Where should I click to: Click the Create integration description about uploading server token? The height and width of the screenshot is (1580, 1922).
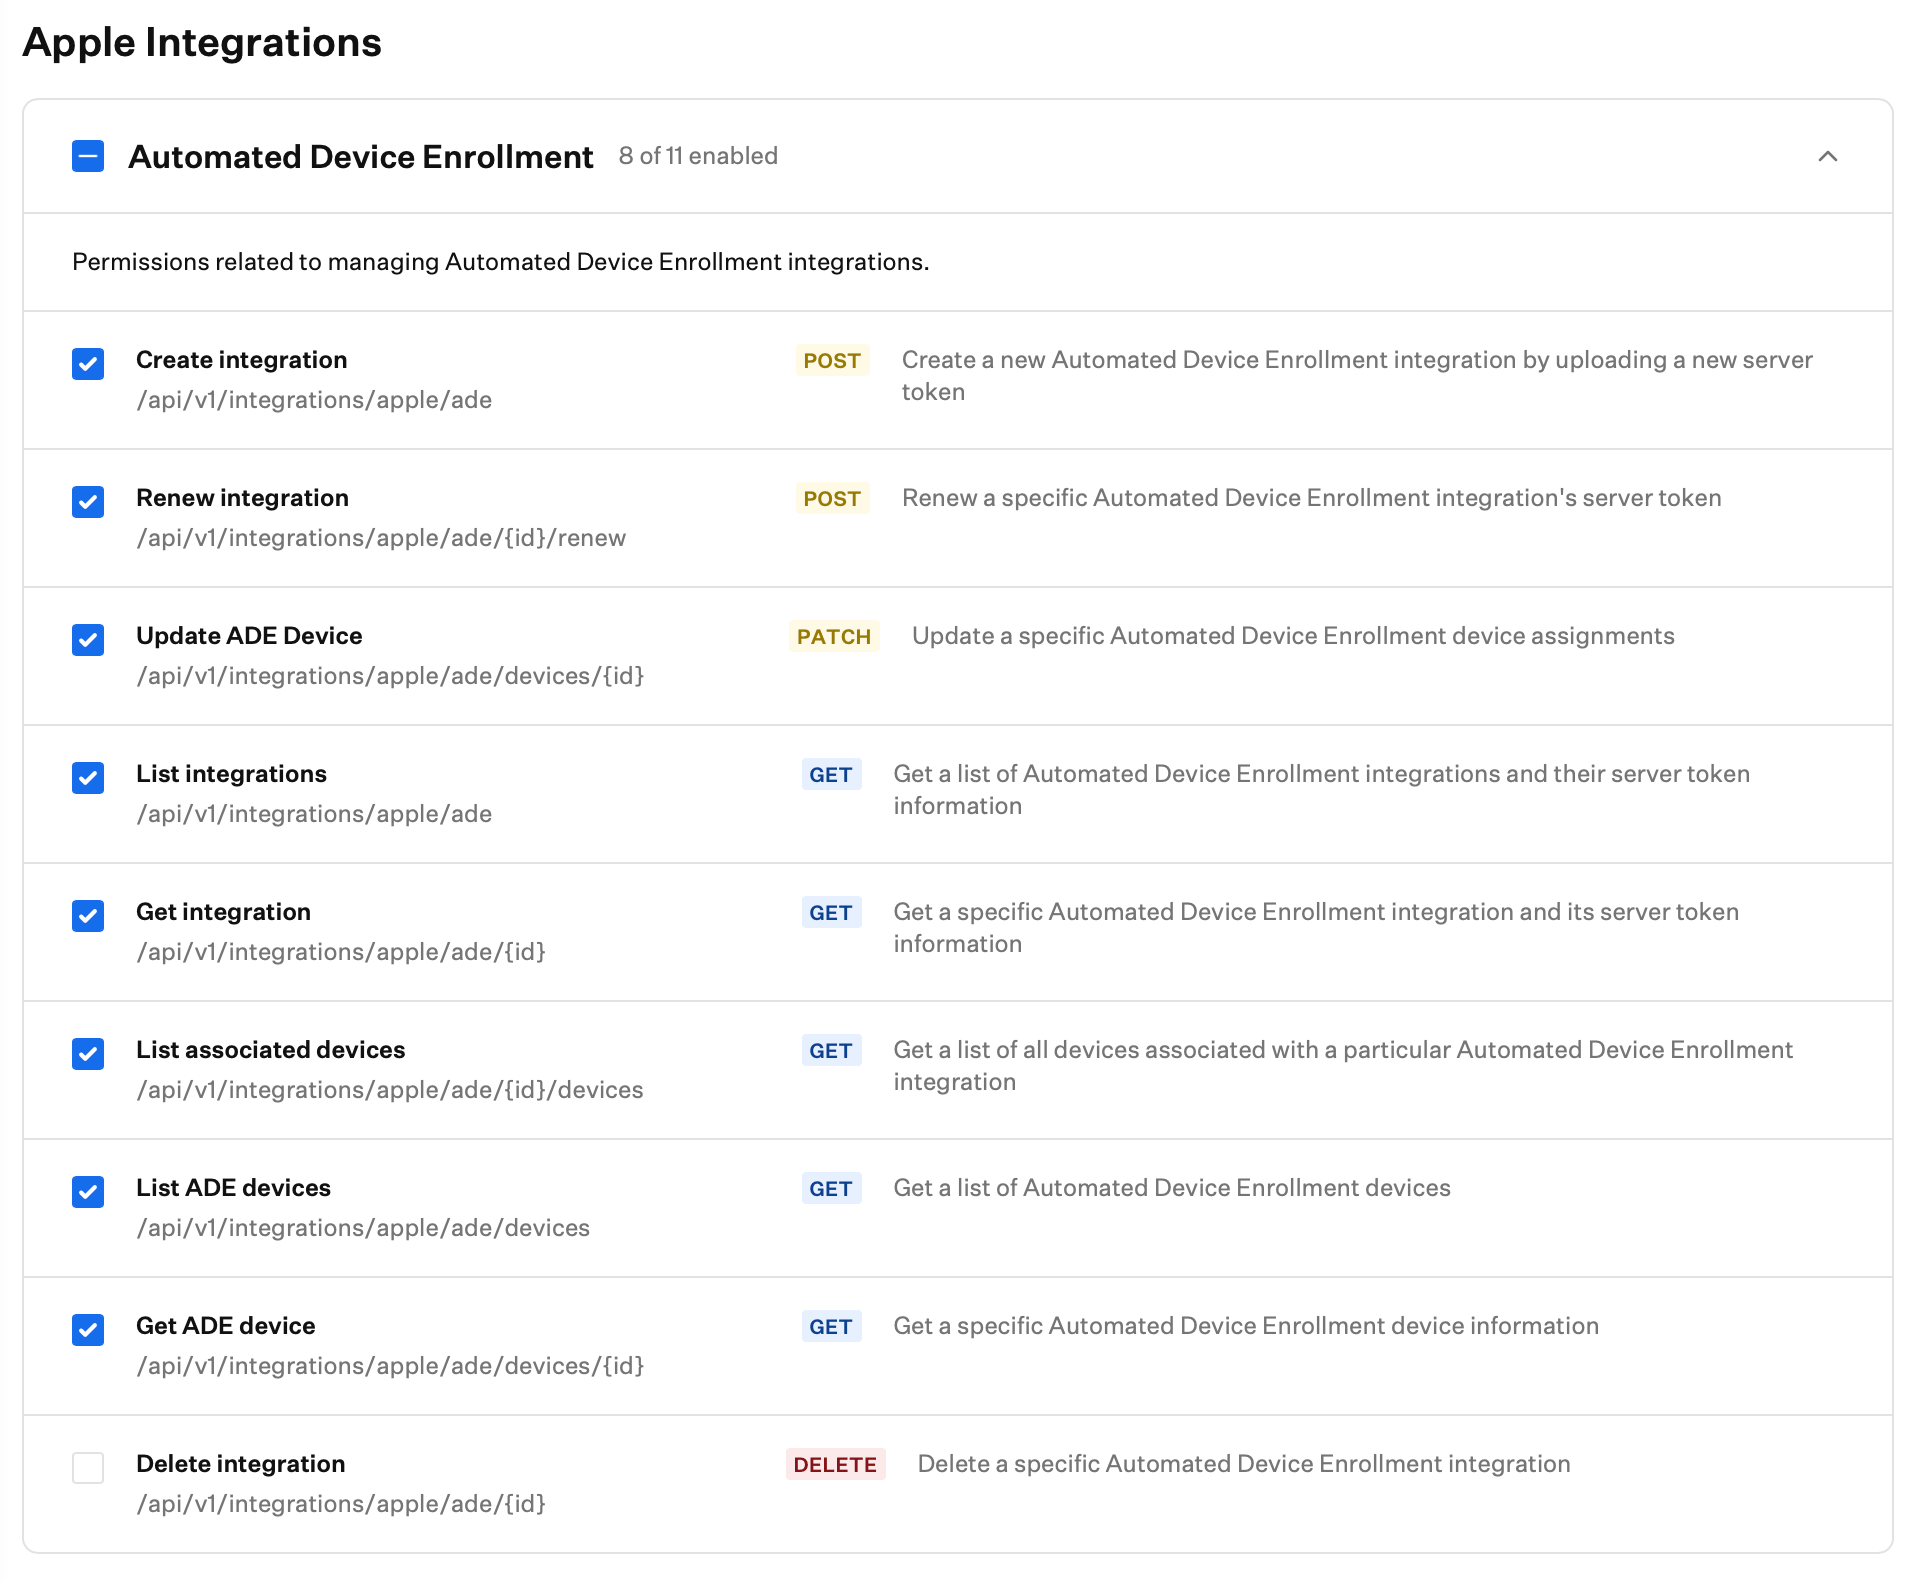[1357, 376]
